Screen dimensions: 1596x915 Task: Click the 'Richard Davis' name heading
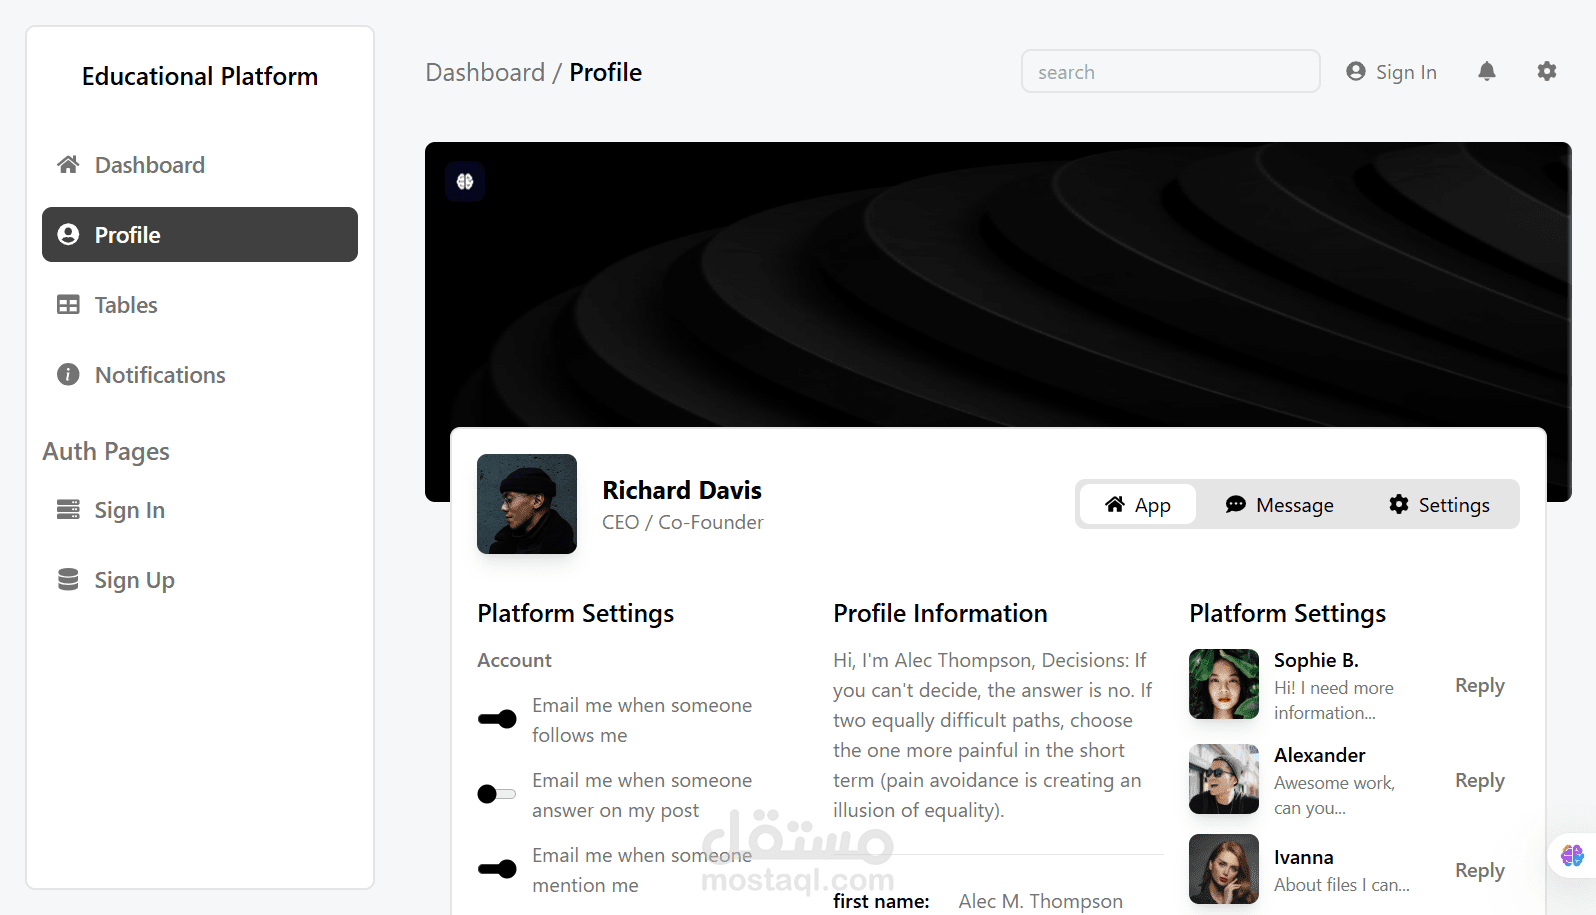point(682,490)
